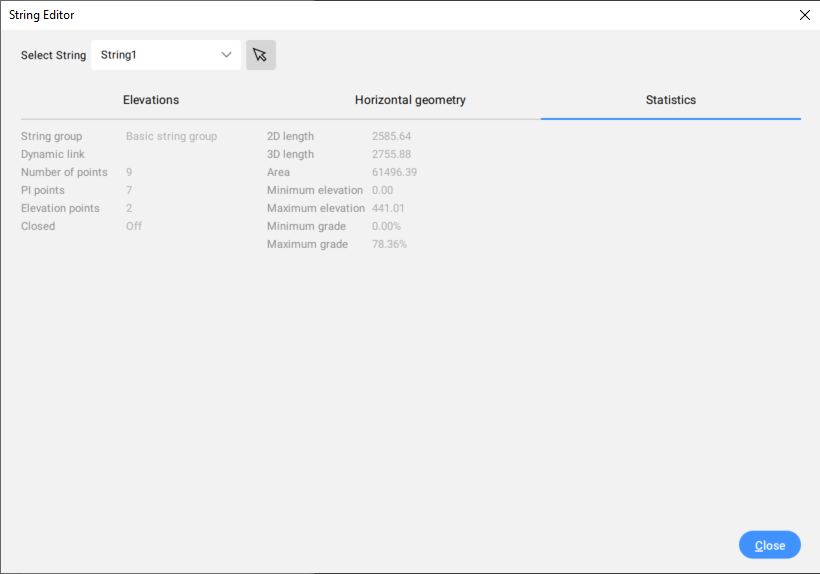
Task: Open the Select String dropdown showing String1
Action: tap(166, 55)
